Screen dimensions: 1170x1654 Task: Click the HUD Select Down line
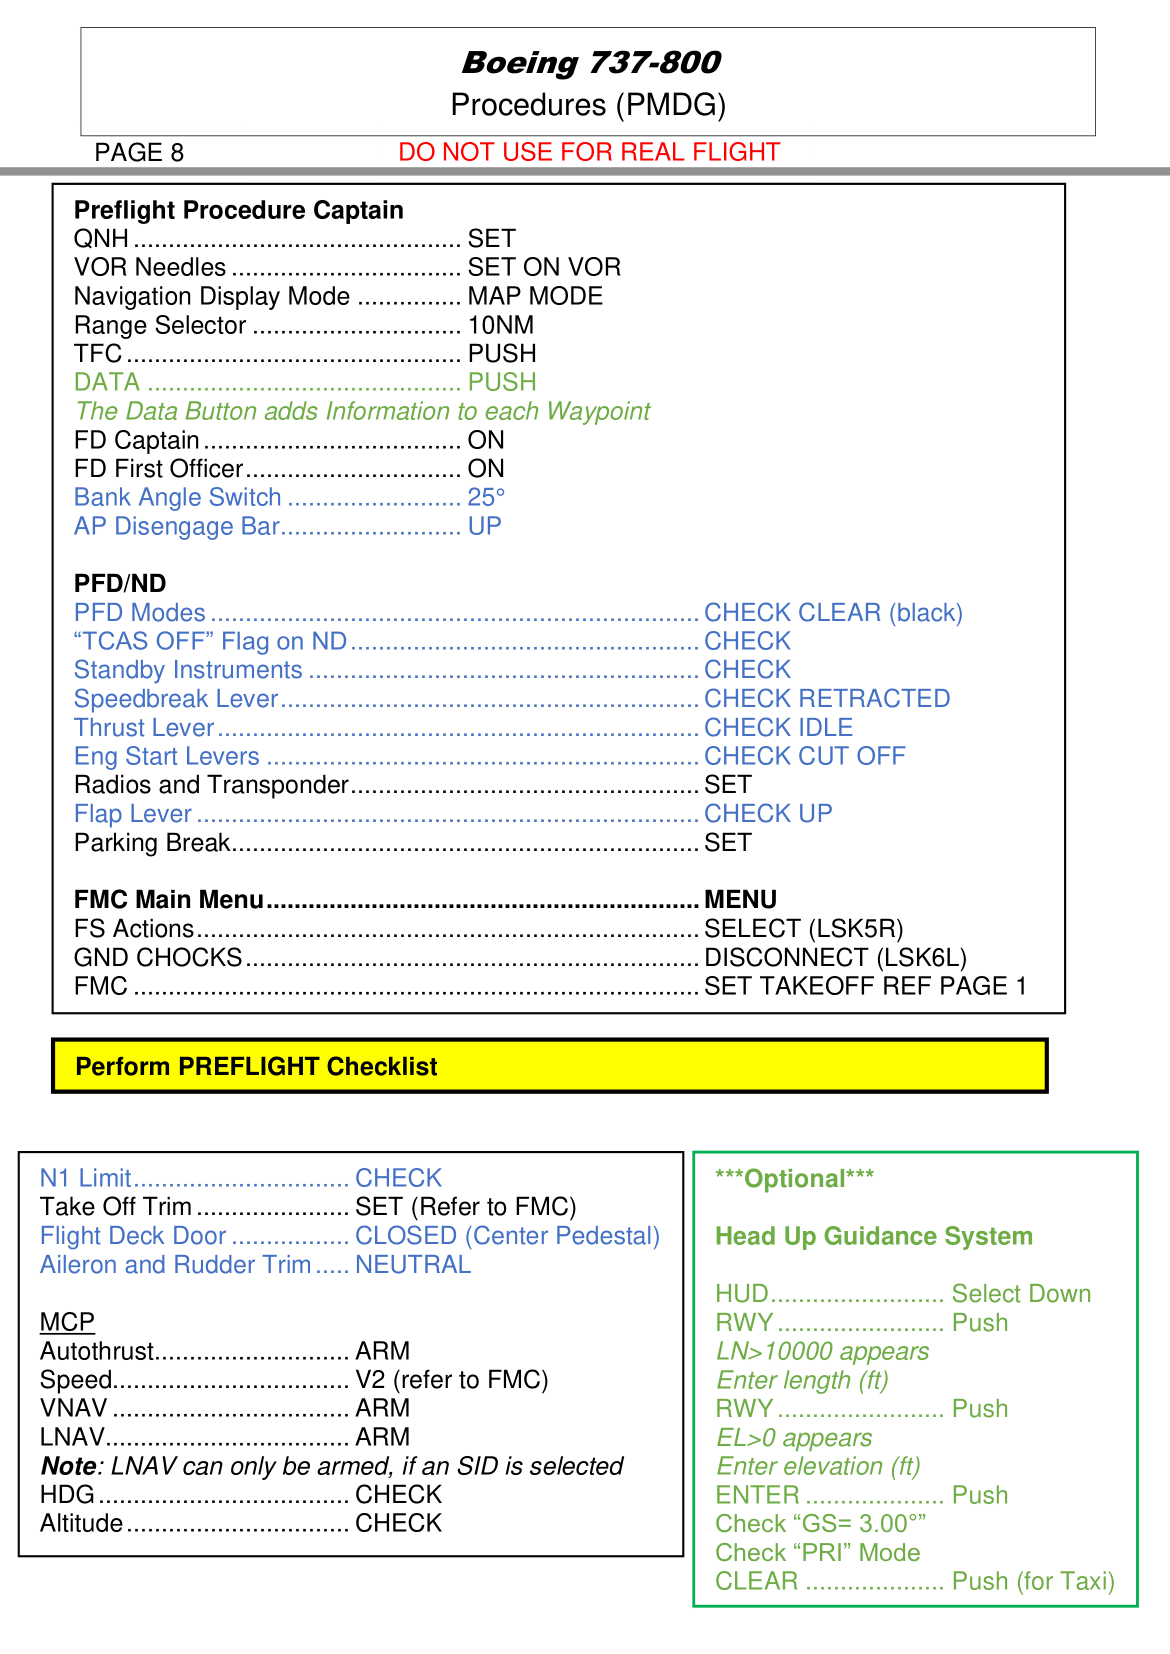click(903, 1294)
